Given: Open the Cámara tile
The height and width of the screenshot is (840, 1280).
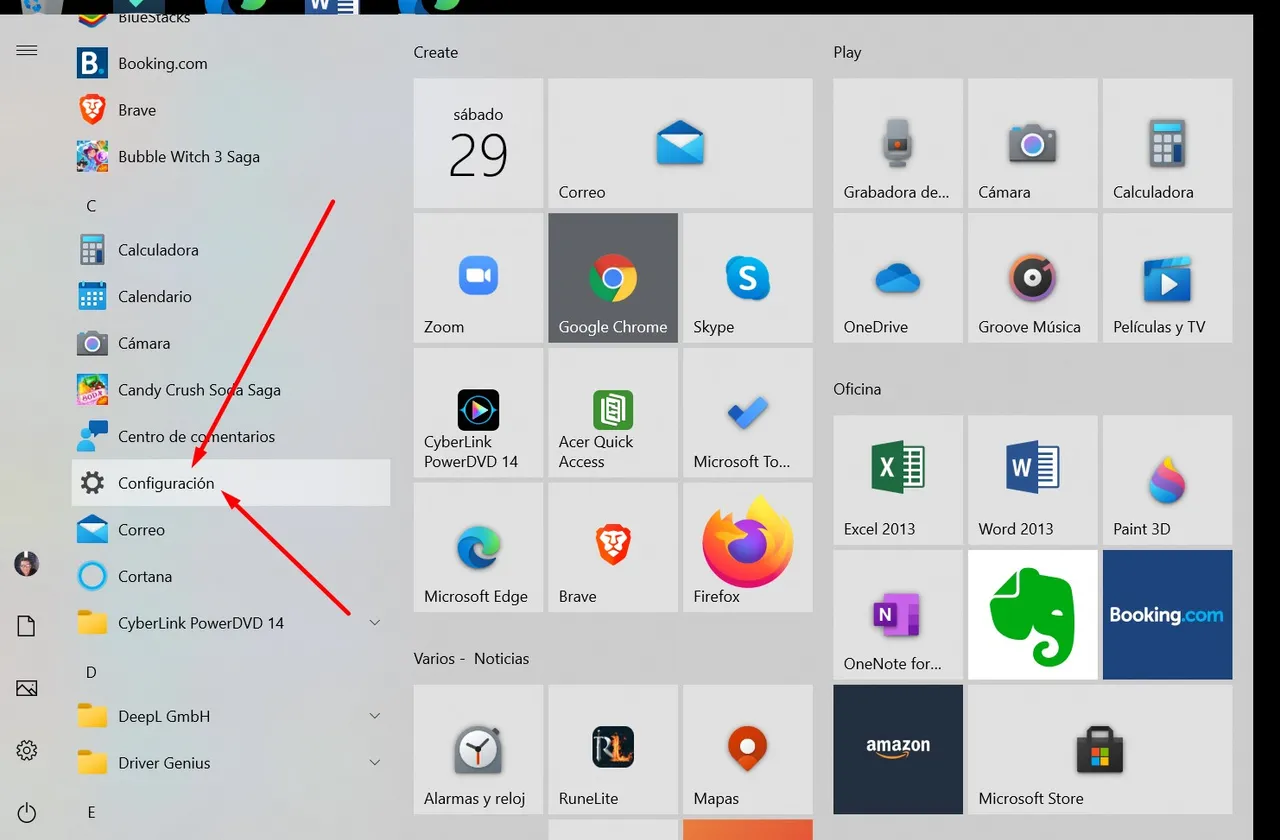Looking at the screenshot, I should tap(1033, 143).
